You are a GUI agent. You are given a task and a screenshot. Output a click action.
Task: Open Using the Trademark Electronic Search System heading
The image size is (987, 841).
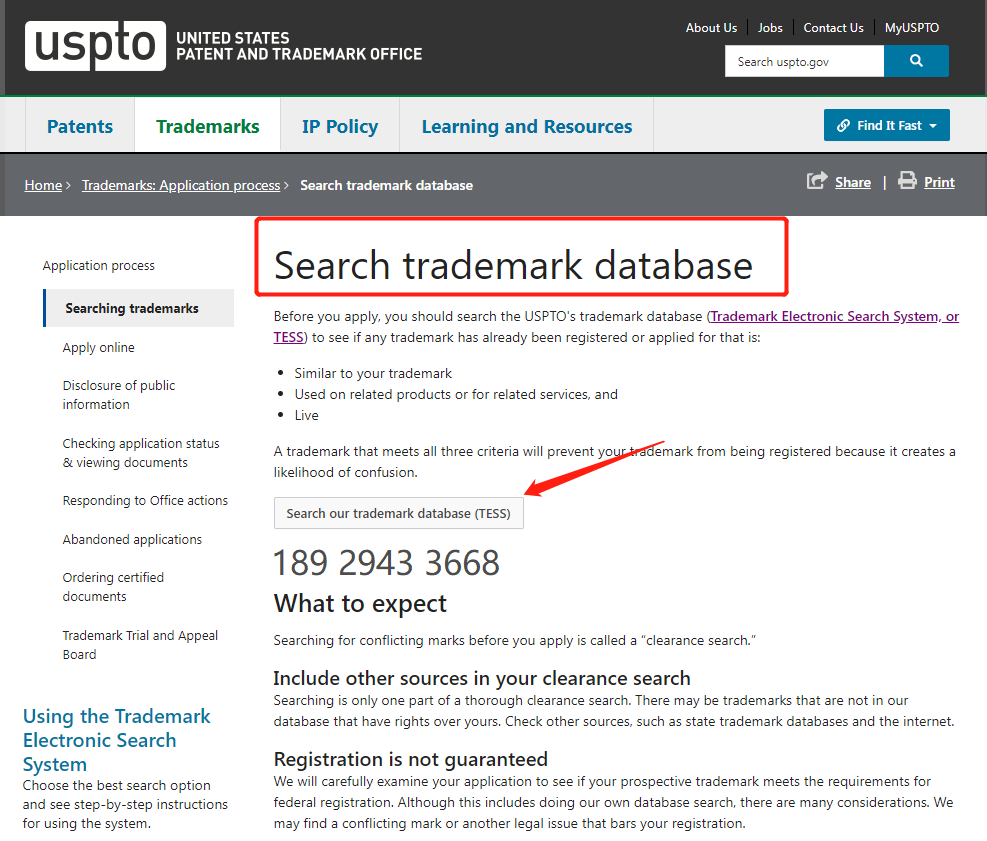pyautogui.click(x=116, y=740)
